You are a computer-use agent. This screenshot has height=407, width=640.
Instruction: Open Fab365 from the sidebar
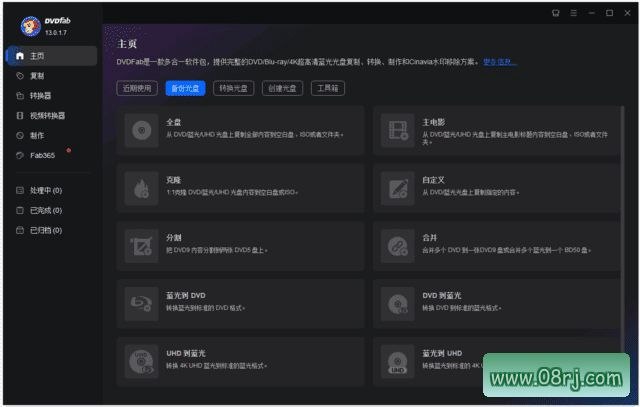click(51, 155)
